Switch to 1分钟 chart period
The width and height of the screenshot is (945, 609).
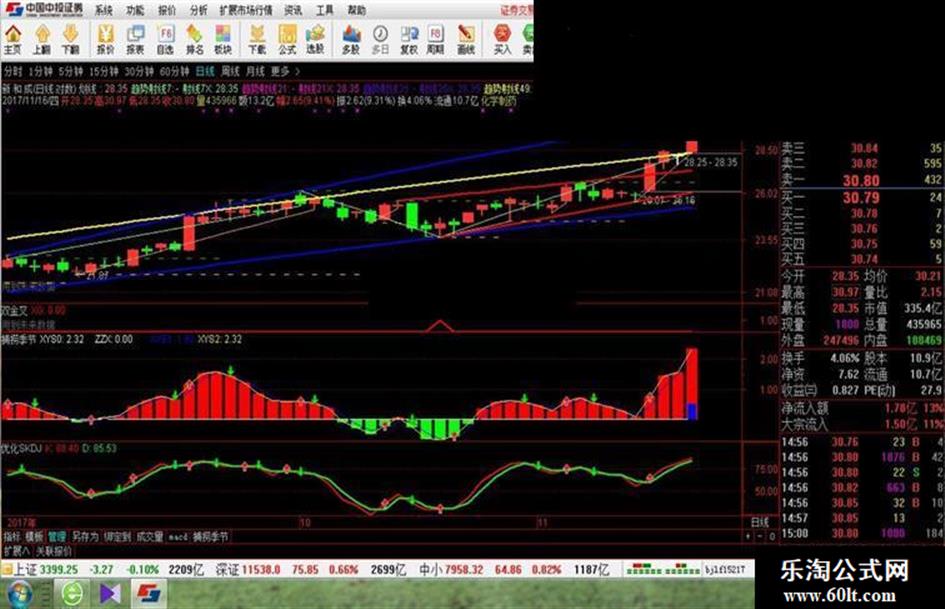tap(40, 71)
